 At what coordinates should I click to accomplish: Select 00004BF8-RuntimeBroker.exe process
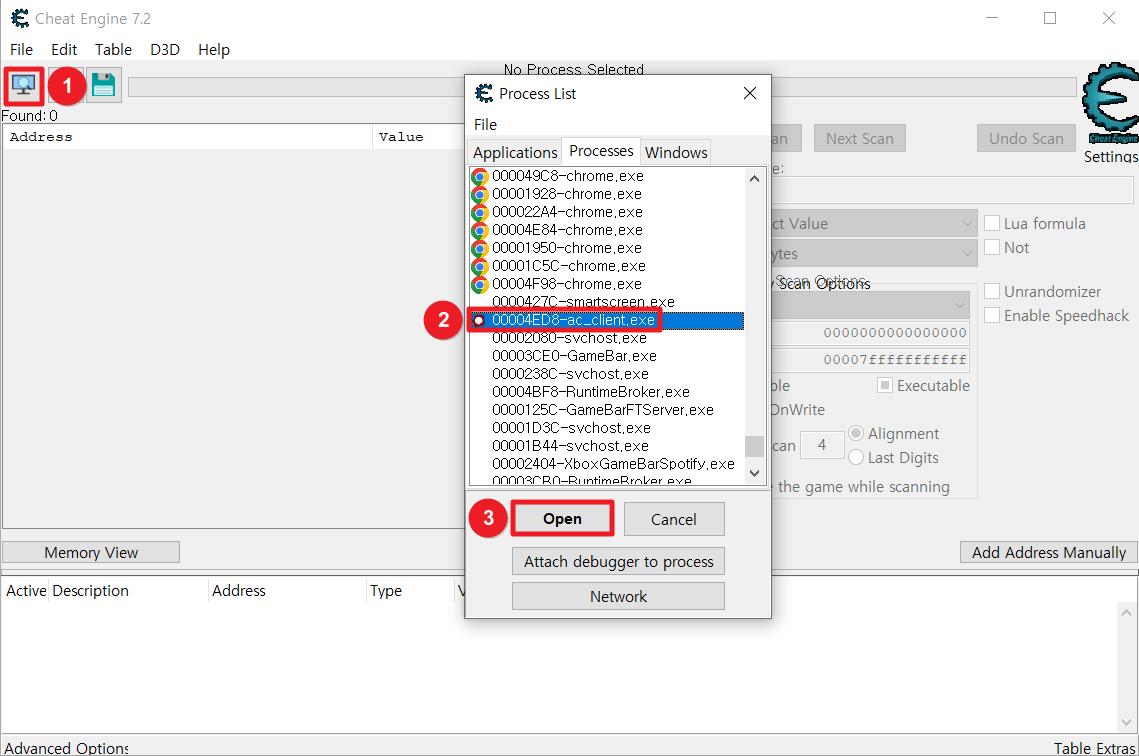pos(607,392)
